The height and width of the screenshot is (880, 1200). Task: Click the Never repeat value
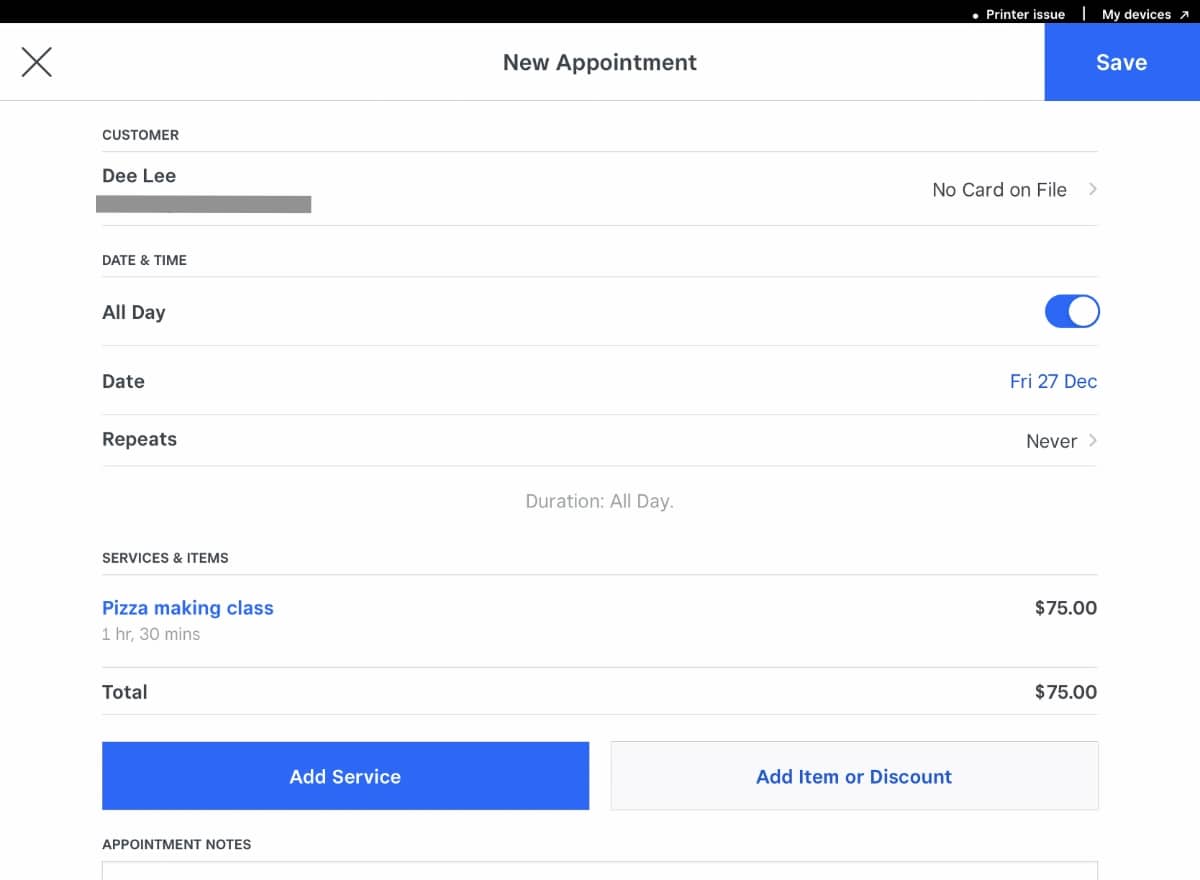[1051, 441]
